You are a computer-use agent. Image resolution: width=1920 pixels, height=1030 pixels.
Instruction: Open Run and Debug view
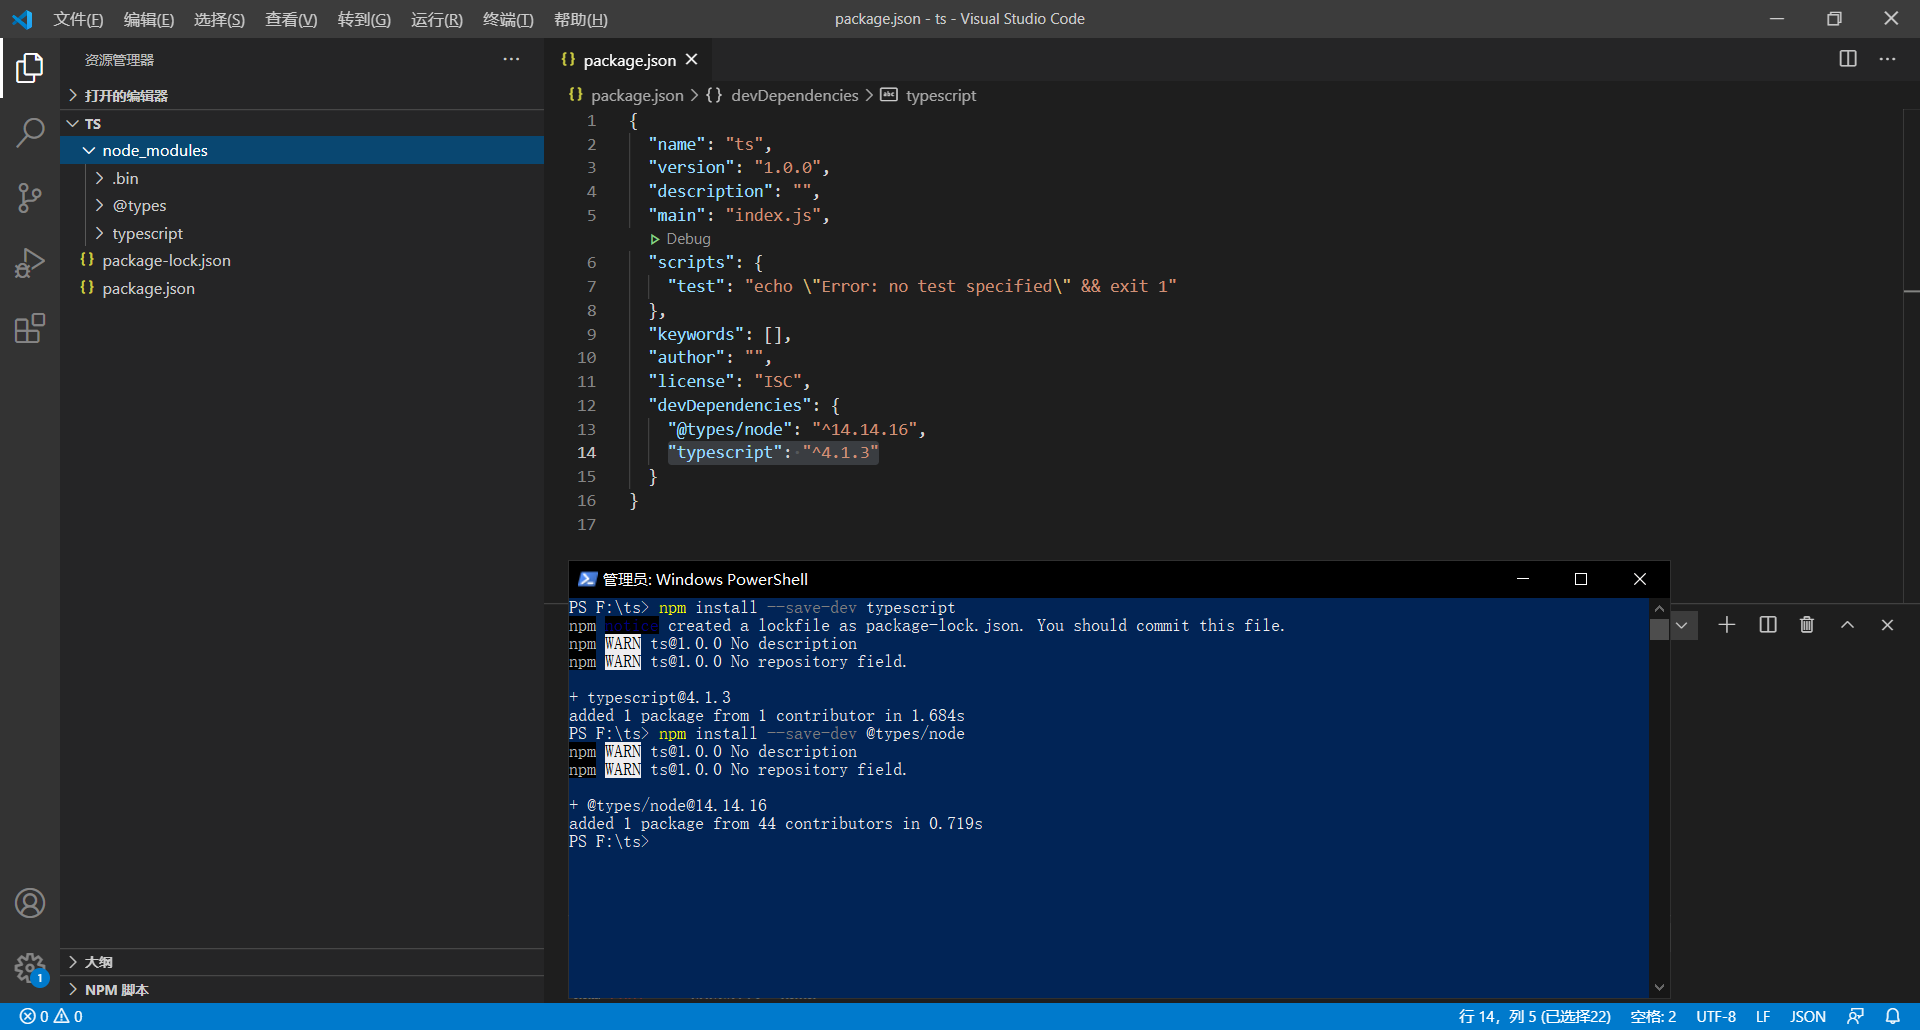coord(30,263)
